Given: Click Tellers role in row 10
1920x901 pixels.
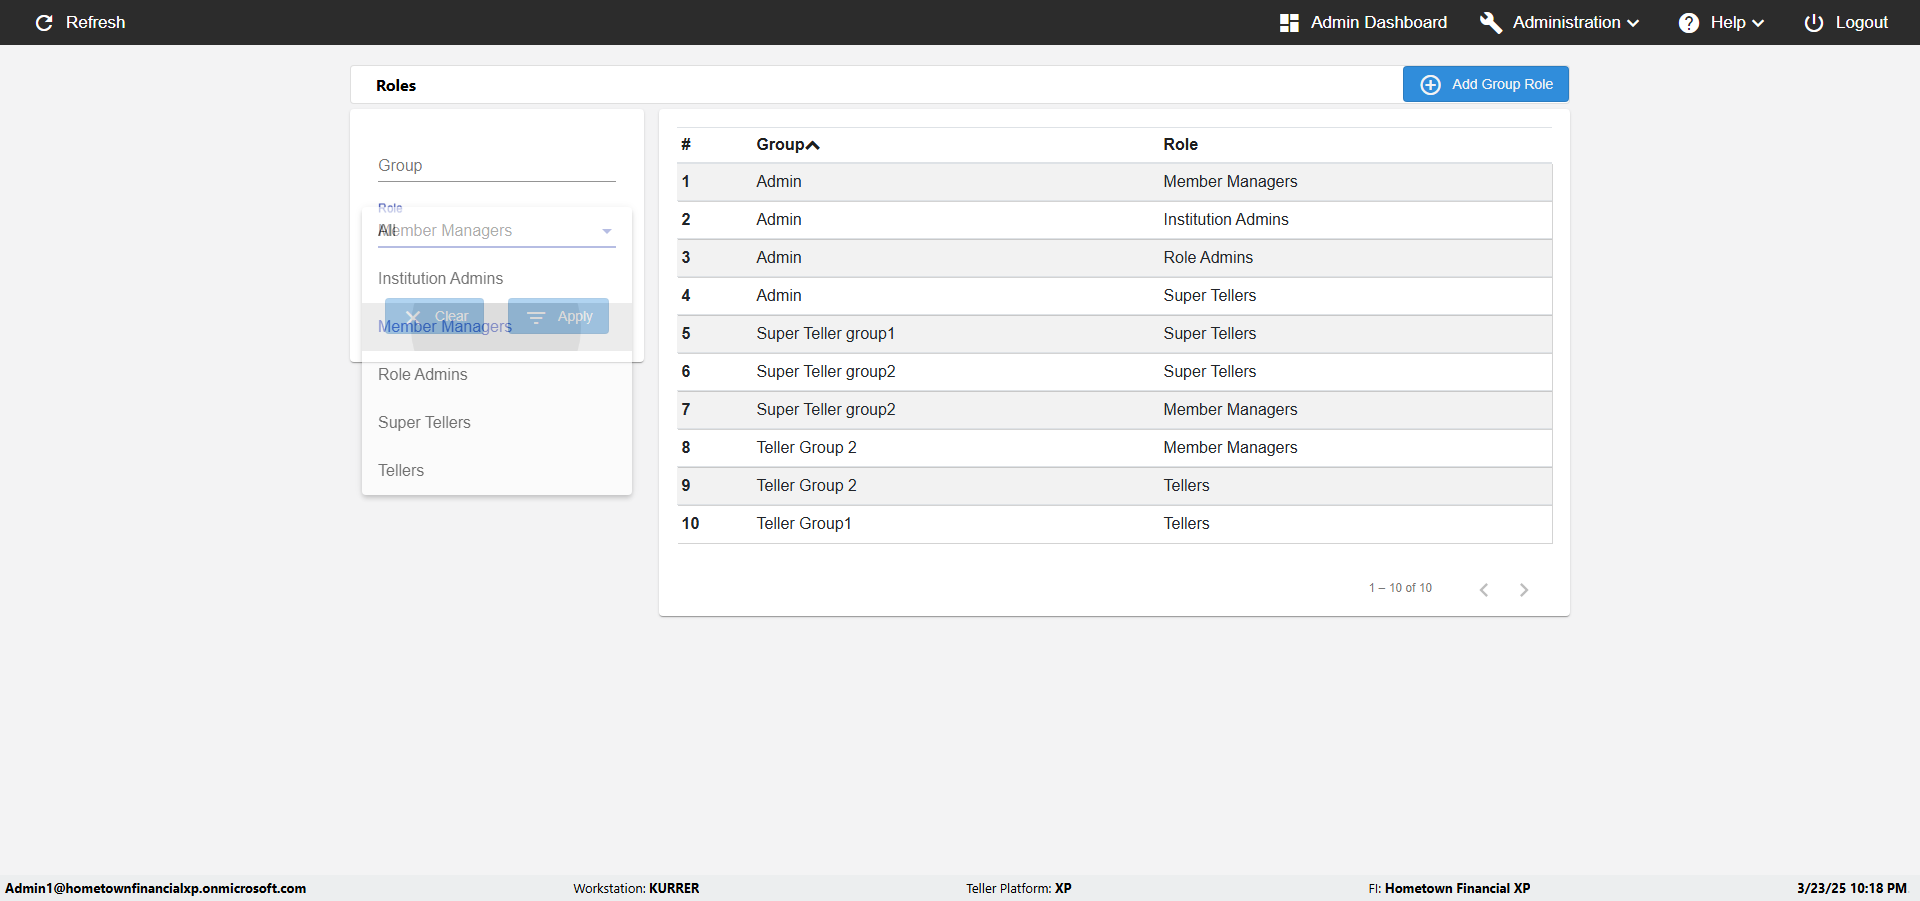Looking at the screenshot, I should pos(1186,523).
